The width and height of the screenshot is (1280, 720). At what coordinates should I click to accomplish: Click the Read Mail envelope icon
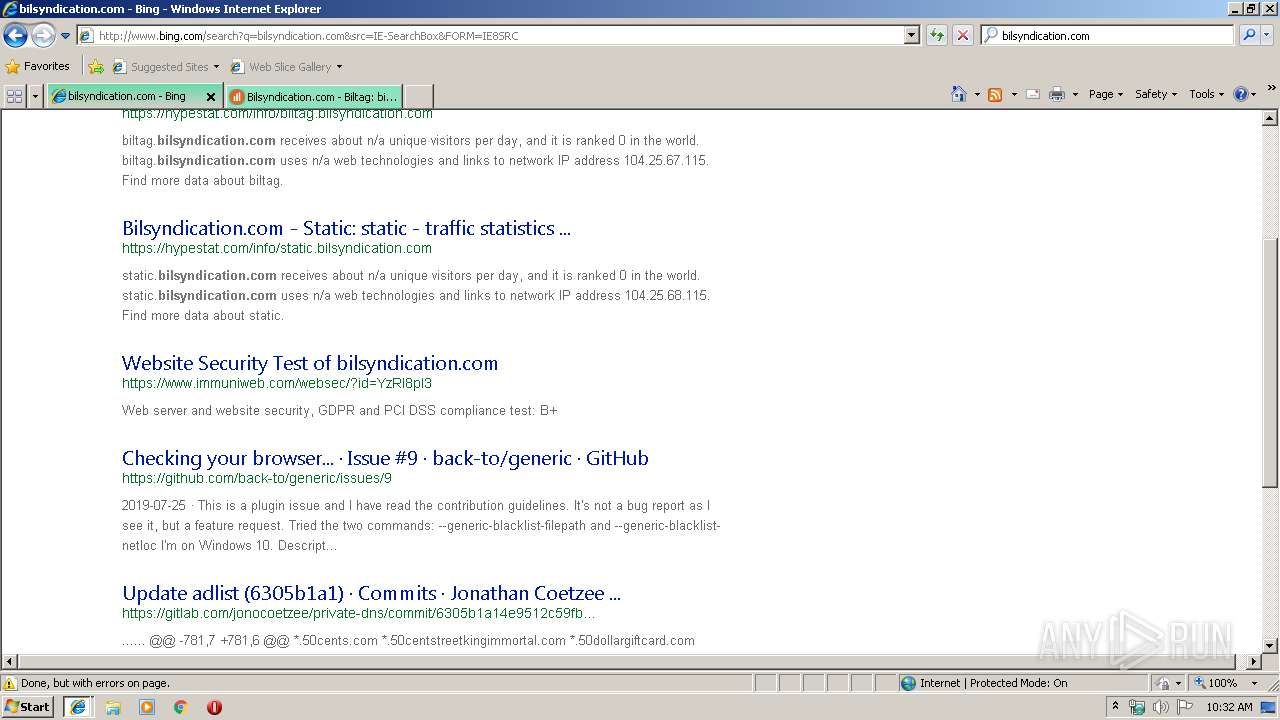click(1033, 94)
